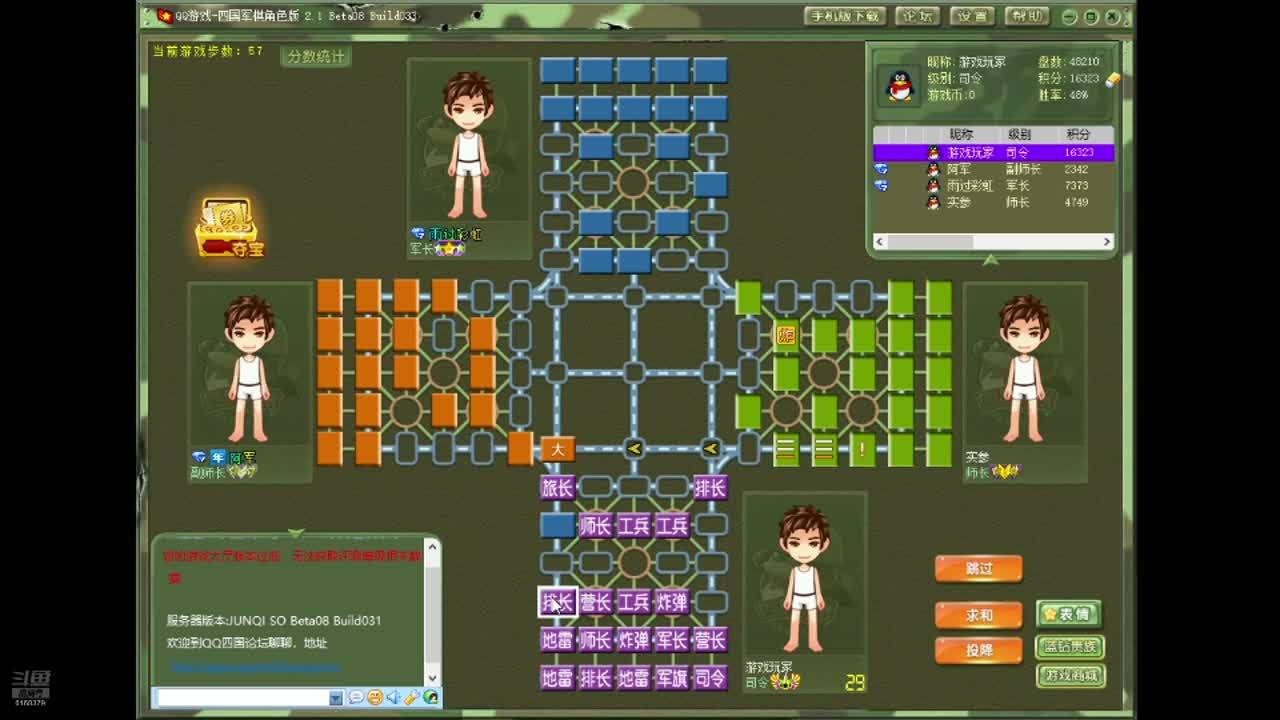
Task: Open the 设置 settings menu button
Action: coord(971,16)
